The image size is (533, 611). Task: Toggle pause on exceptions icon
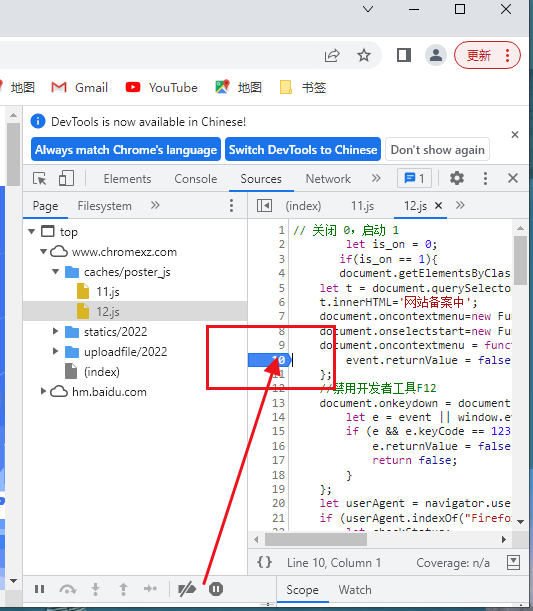[x=215, y=589]
